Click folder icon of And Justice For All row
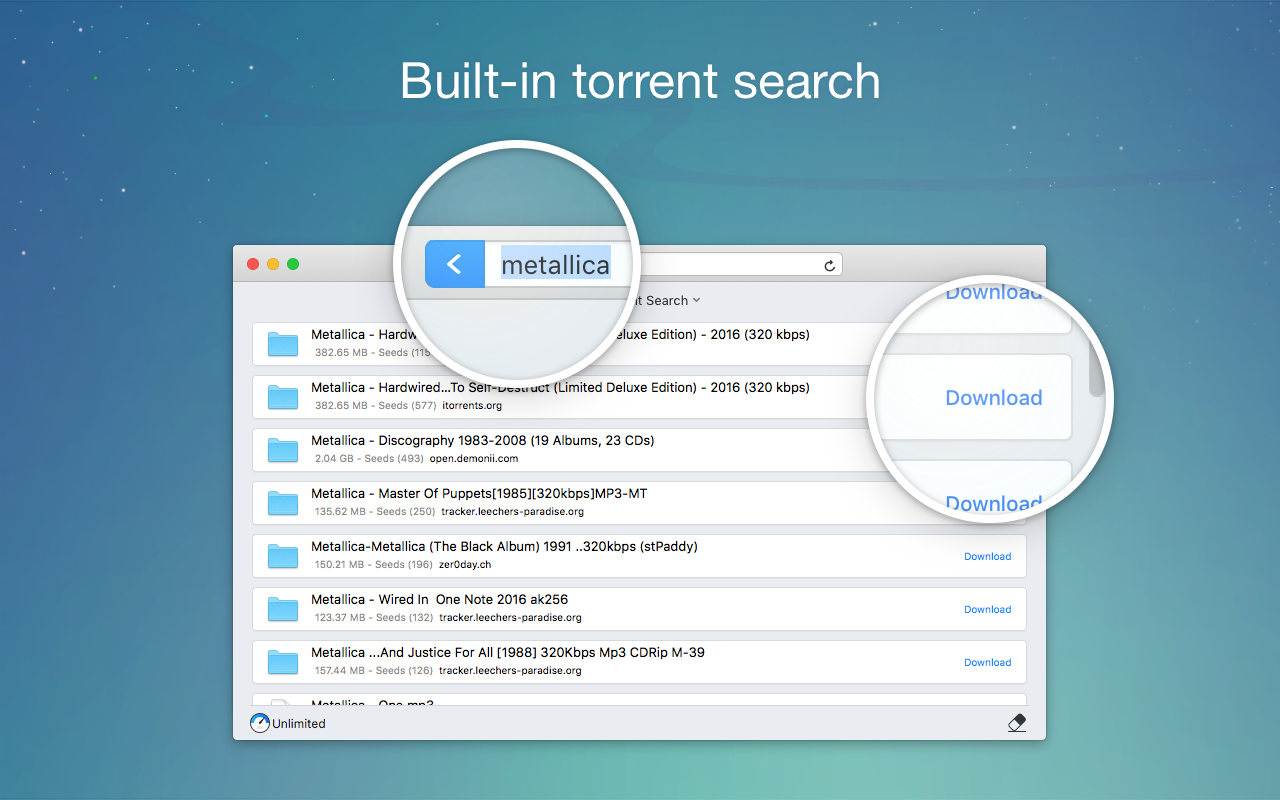Image resolution: width=1280 pixels, height=800 pixels. click(283, 662)
